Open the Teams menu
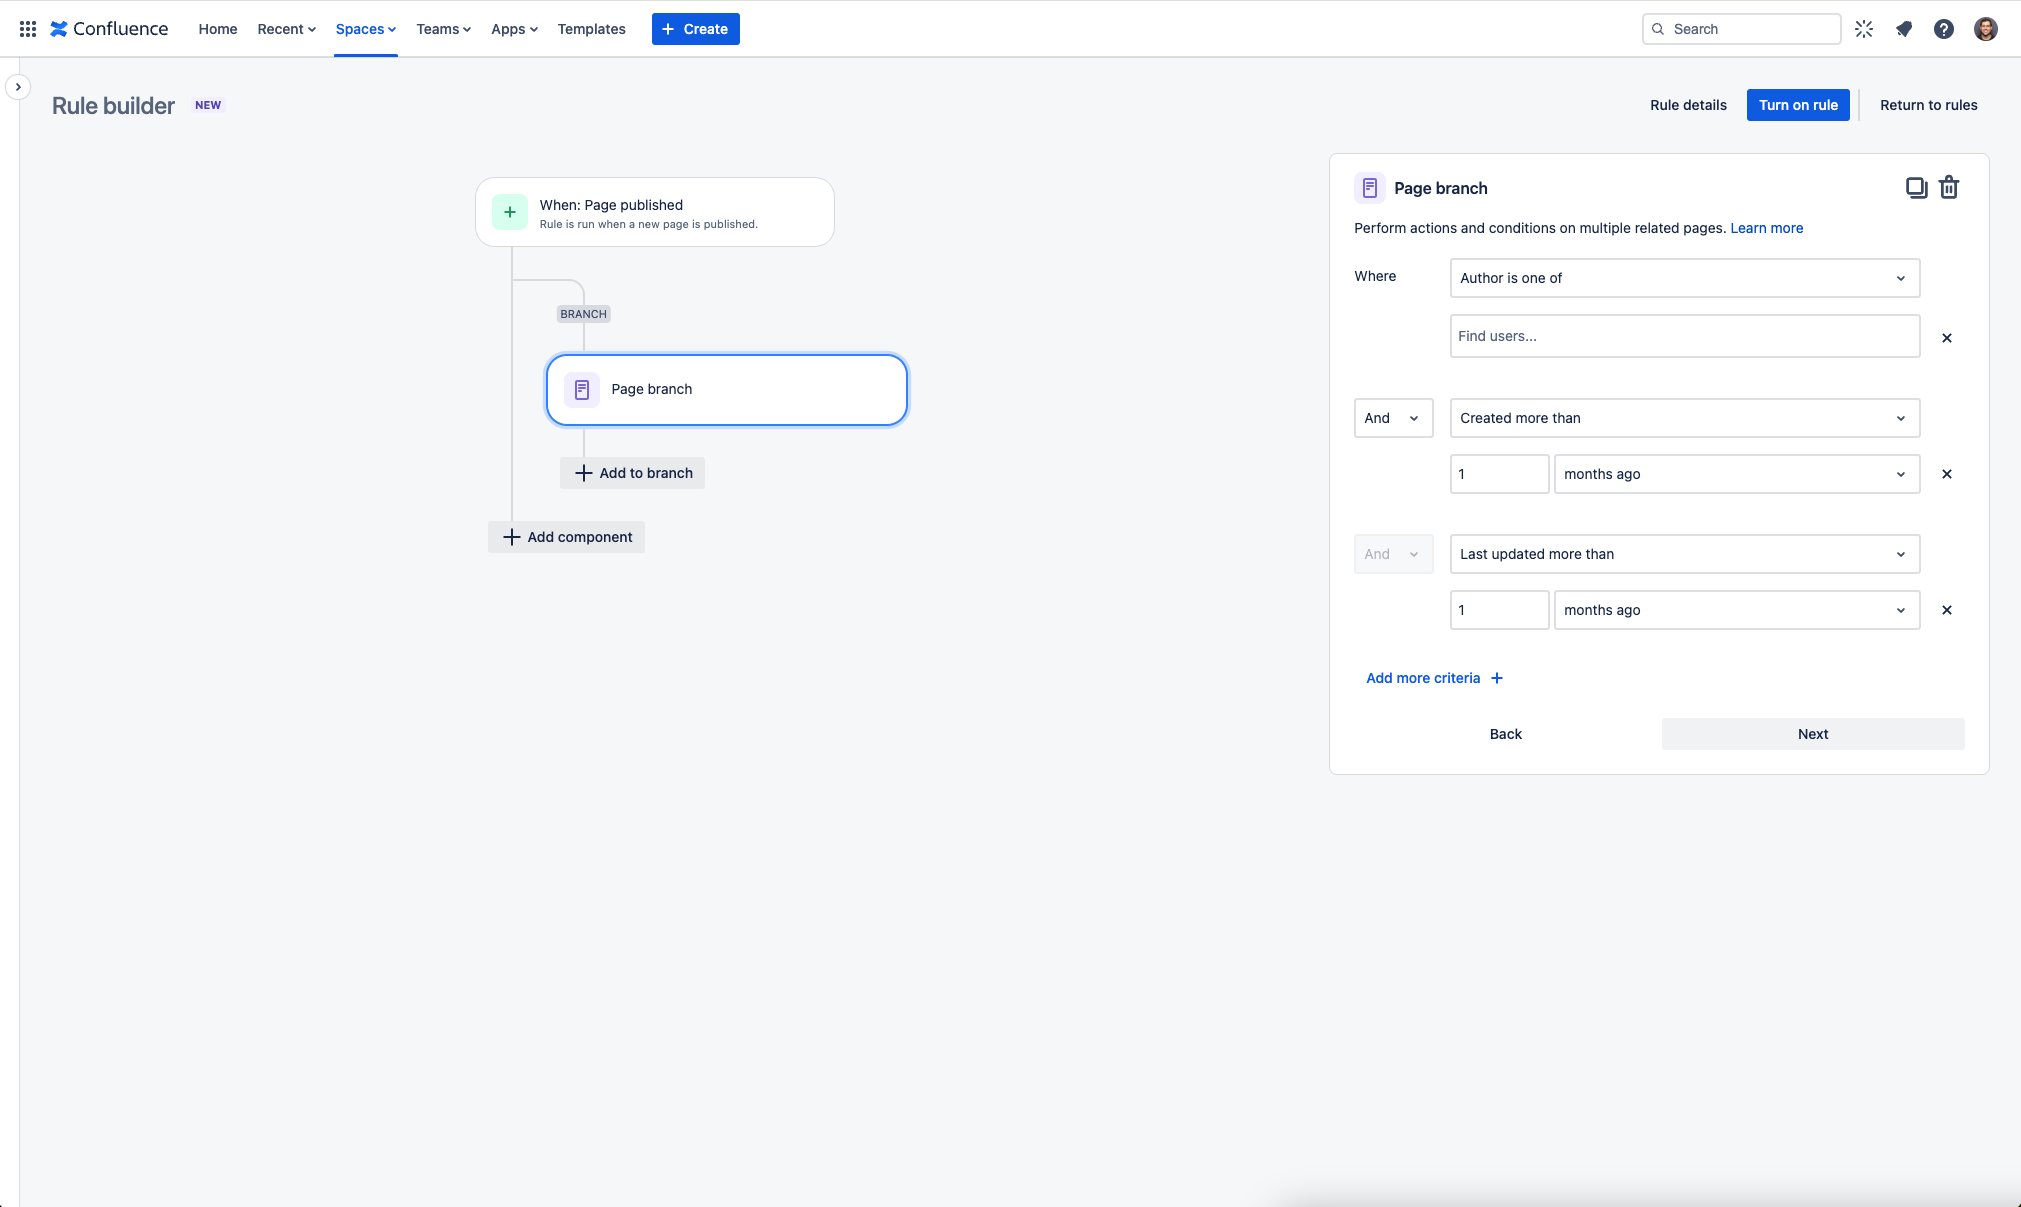Image resolution: width=2021 pixels, height=1207 pixels. point(444,29)
